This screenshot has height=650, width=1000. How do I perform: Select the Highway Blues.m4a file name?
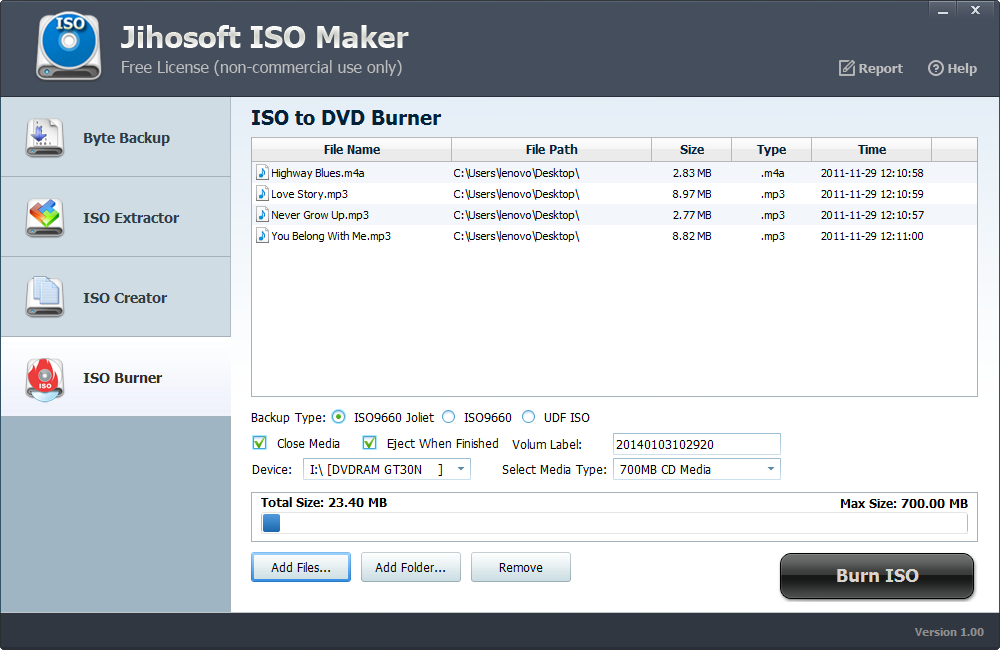pyautogui.click(x=318, y=173)
